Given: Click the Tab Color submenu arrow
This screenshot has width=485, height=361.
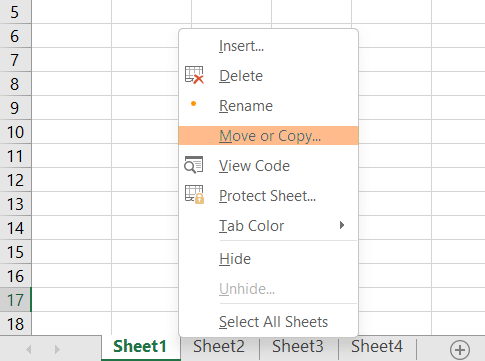Looking at the screenshot, I should 342,225.
